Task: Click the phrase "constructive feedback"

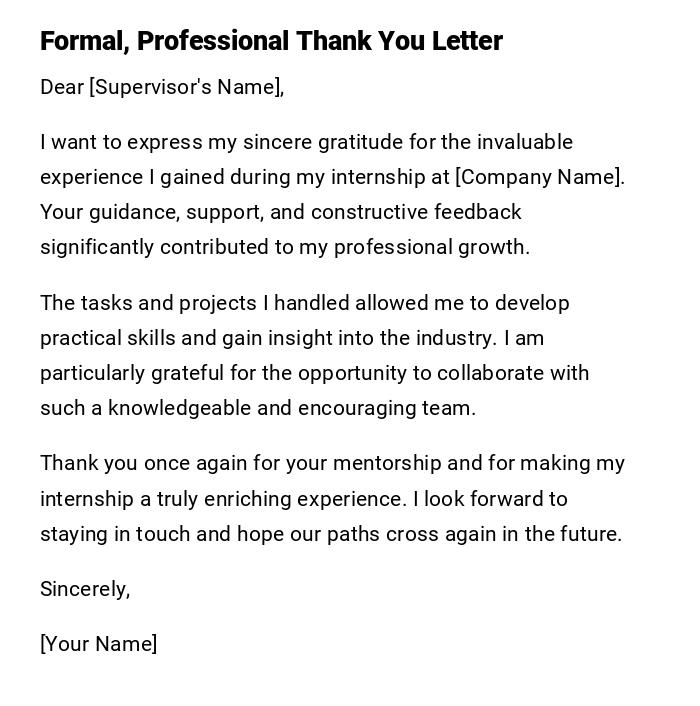Action: click(416, 213)
